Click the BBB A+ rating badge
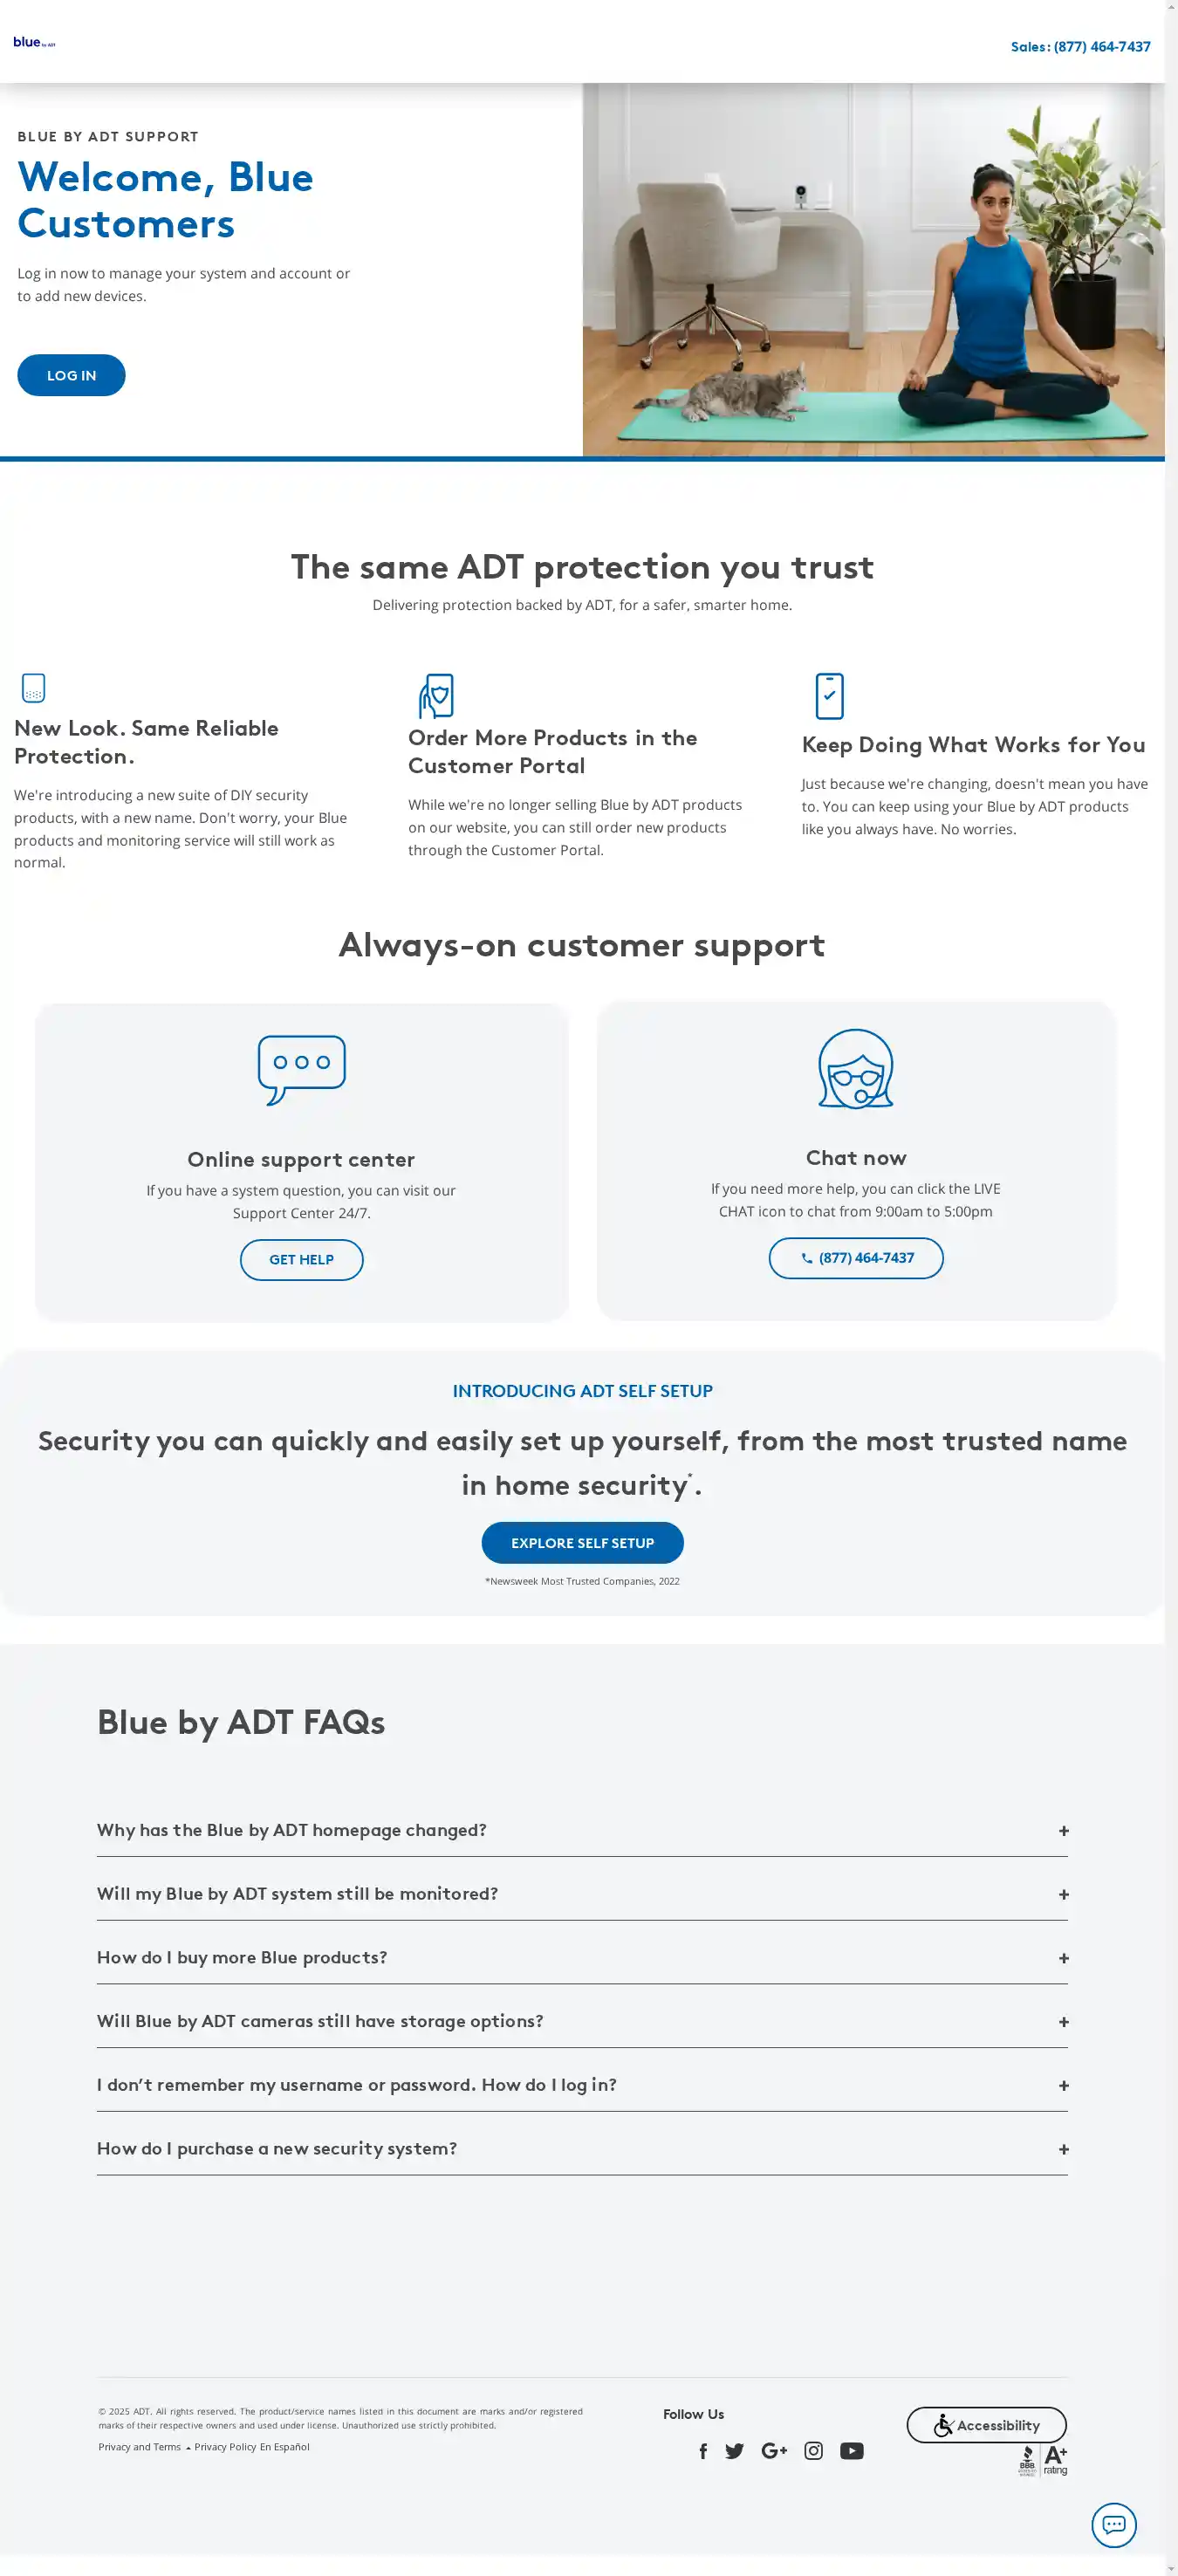This screenshot has height=2576, width=1178. coord(1042,2460)
